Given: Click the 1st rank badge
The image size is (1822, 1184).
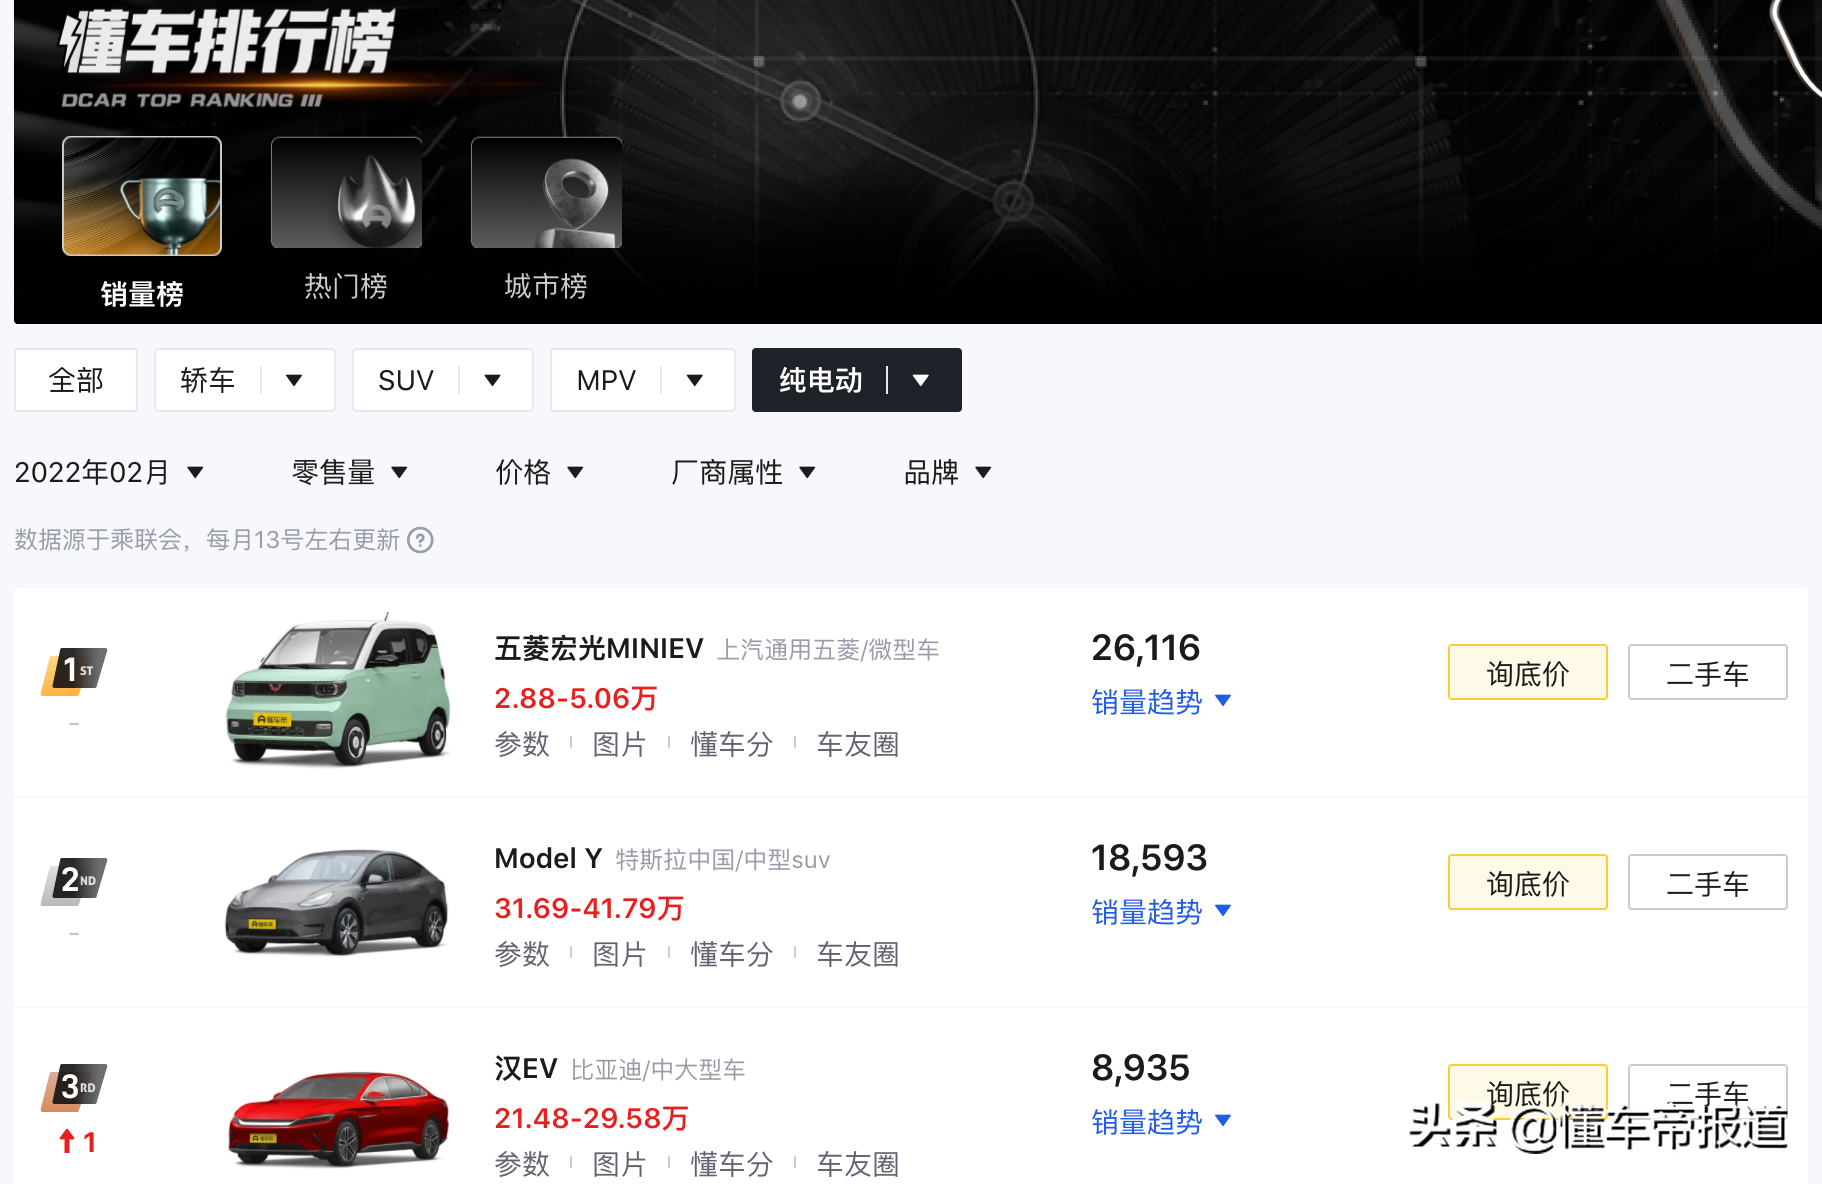Looking at the screenshot, I should 75,671.
